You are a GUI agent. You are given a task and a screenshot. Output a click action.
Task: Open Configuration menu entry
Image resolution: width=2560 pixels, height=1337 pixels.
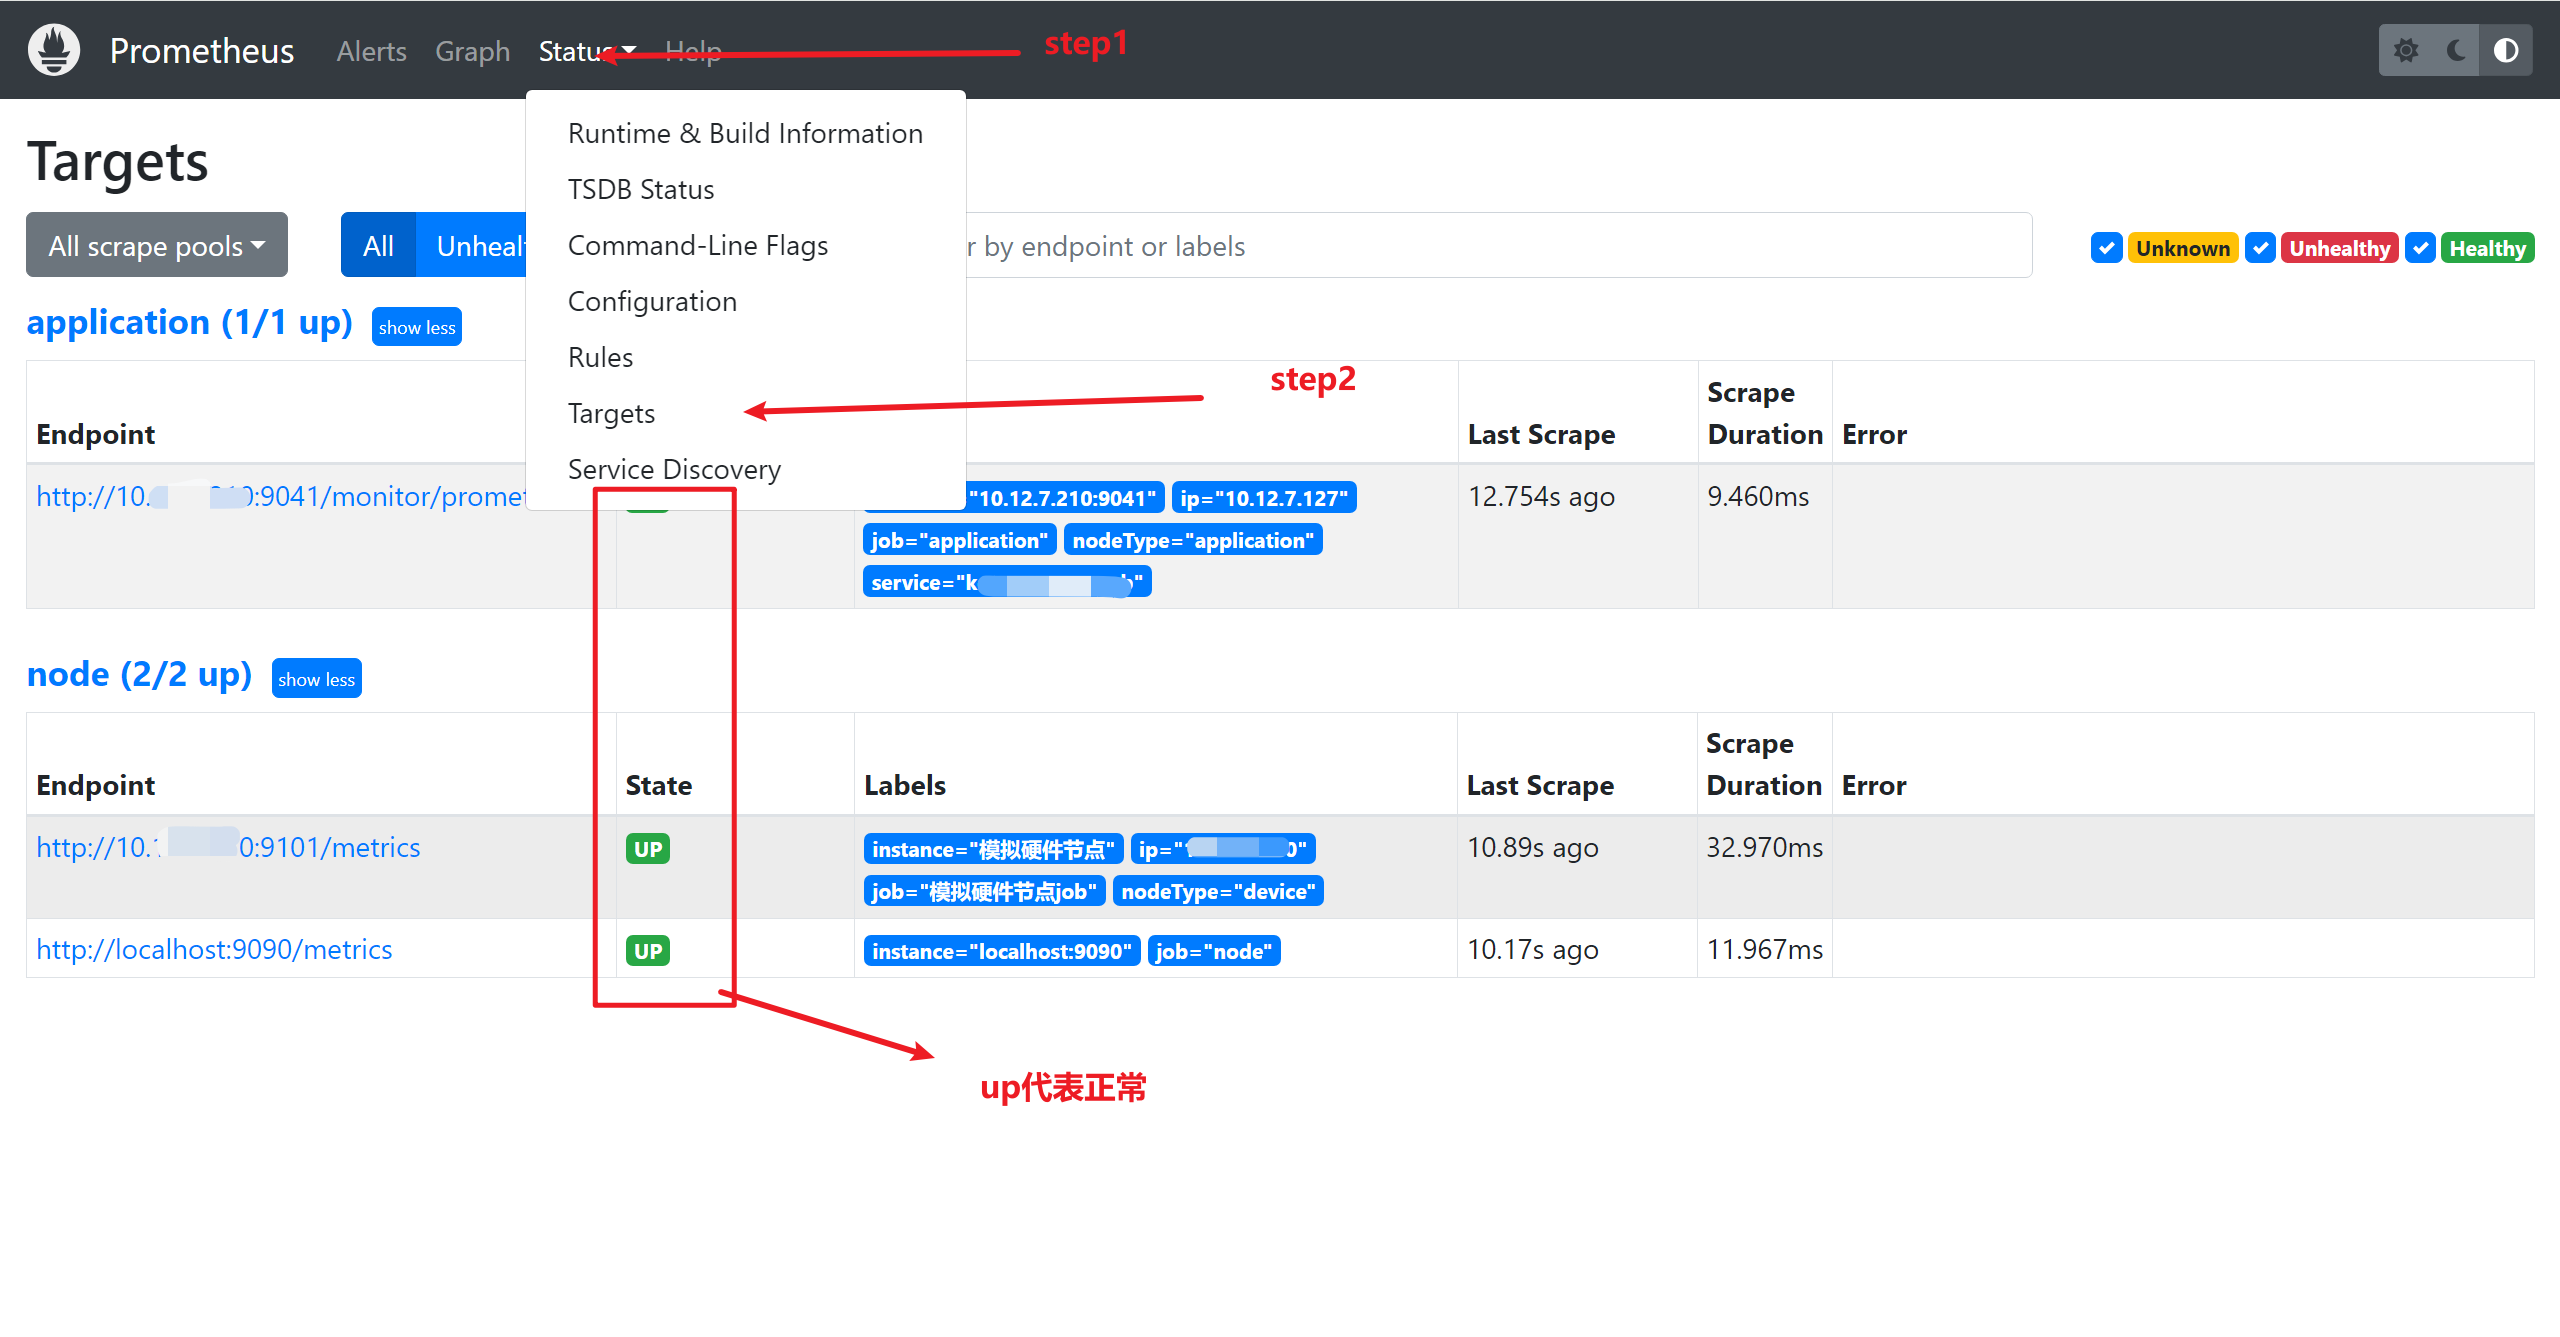[745, 301]
